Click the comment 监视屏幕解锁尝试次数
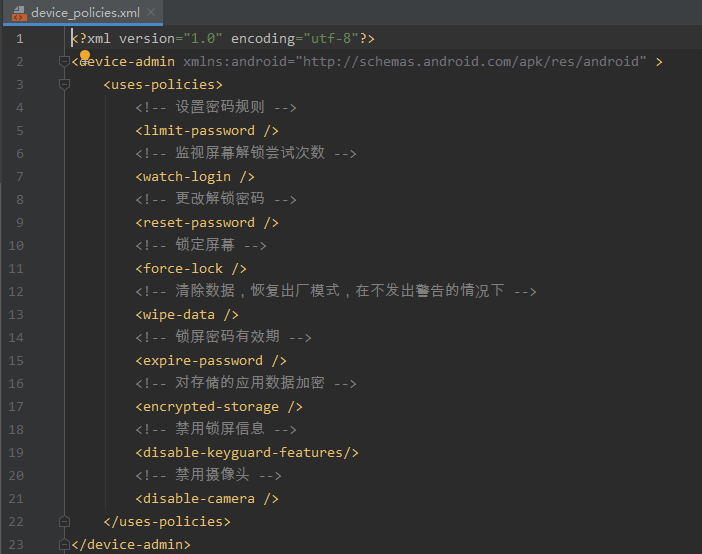 coord(246,154)
